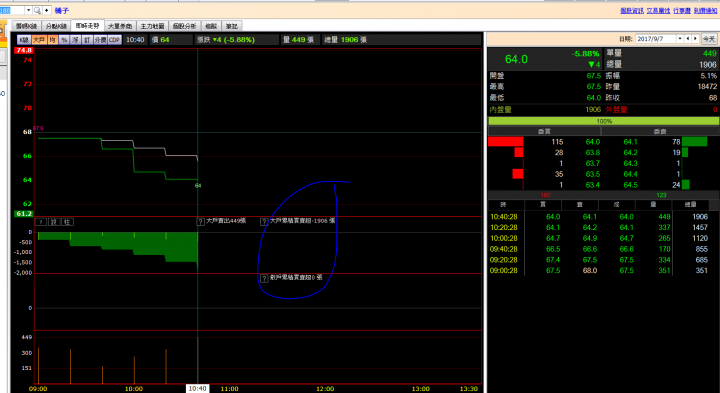Image resolution: width=720 pixels, height=393 pixels.
Task: Advance to the next date arrow
Action: coord(695,39)
